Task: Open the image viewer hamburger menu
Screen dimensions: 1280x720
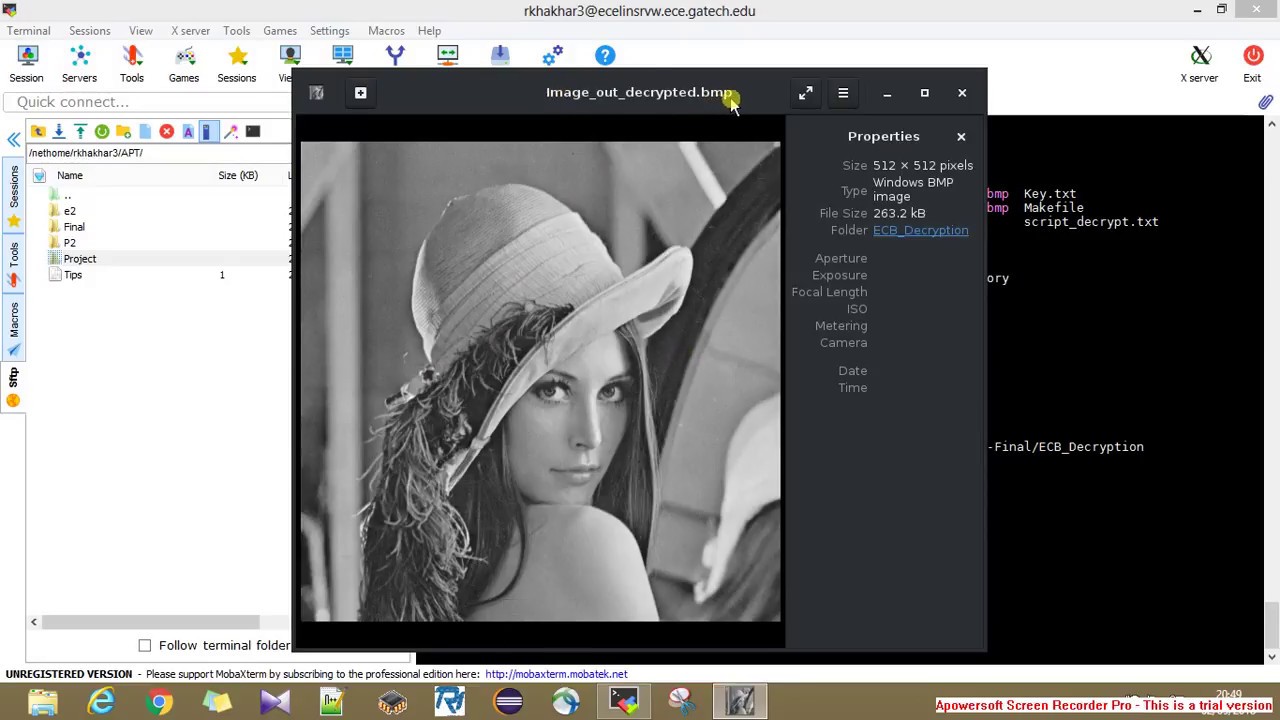Action: pos(843,93)
